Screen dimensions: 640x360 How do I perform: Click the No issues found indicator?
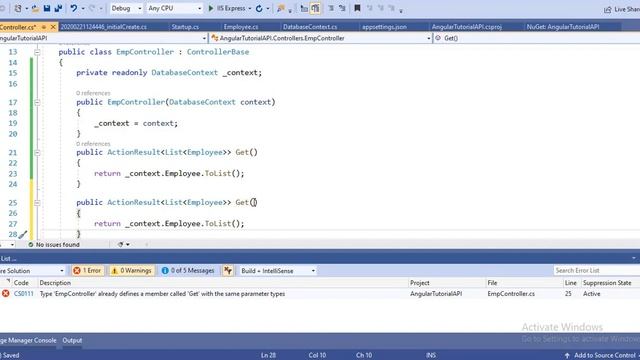[54, 244]
